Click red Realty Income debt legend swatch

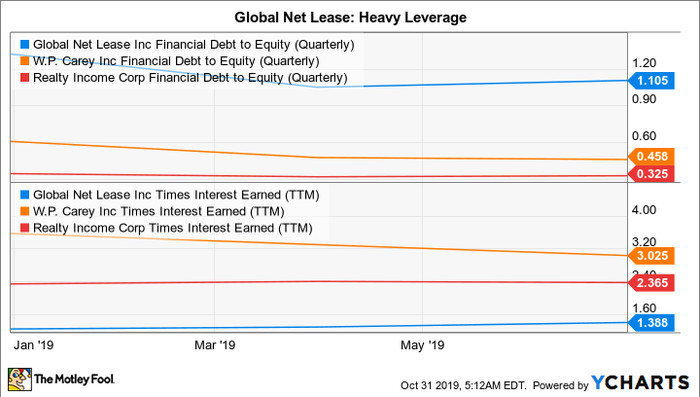pos(25,78)
